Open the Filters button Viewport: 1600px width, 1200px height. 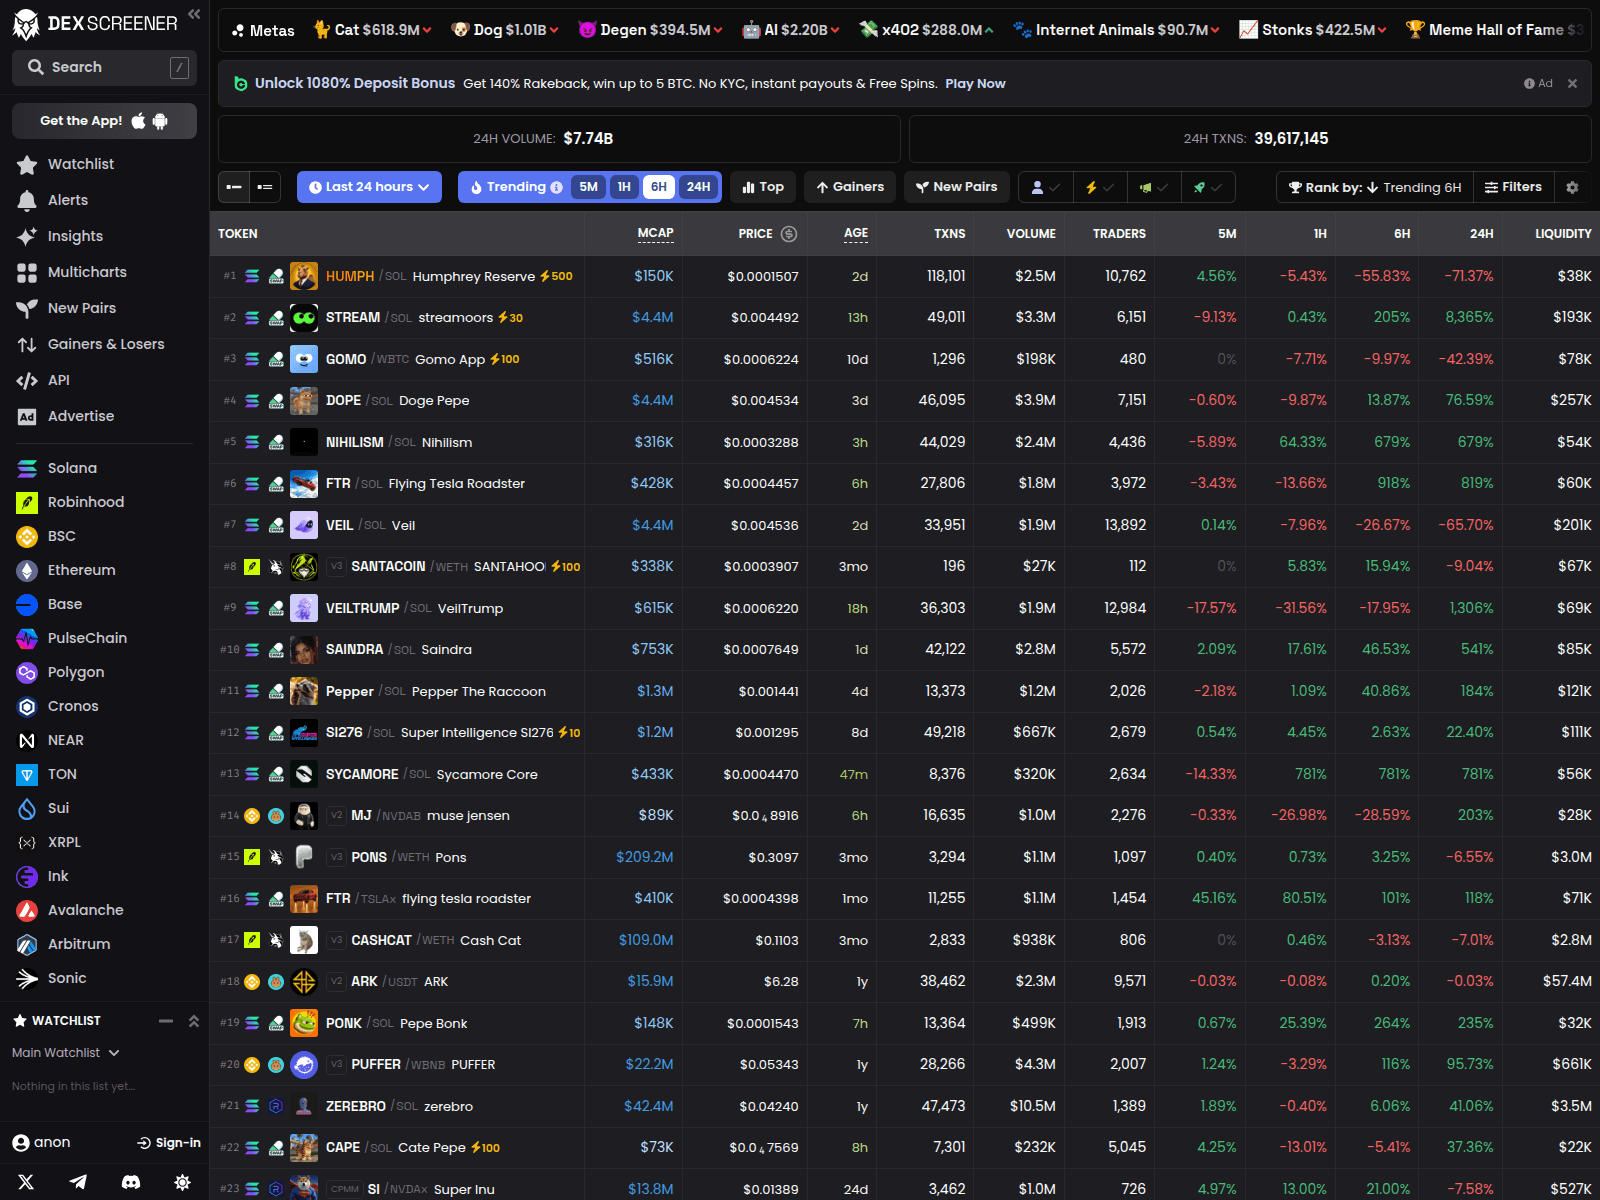[x=1513, y=187]
